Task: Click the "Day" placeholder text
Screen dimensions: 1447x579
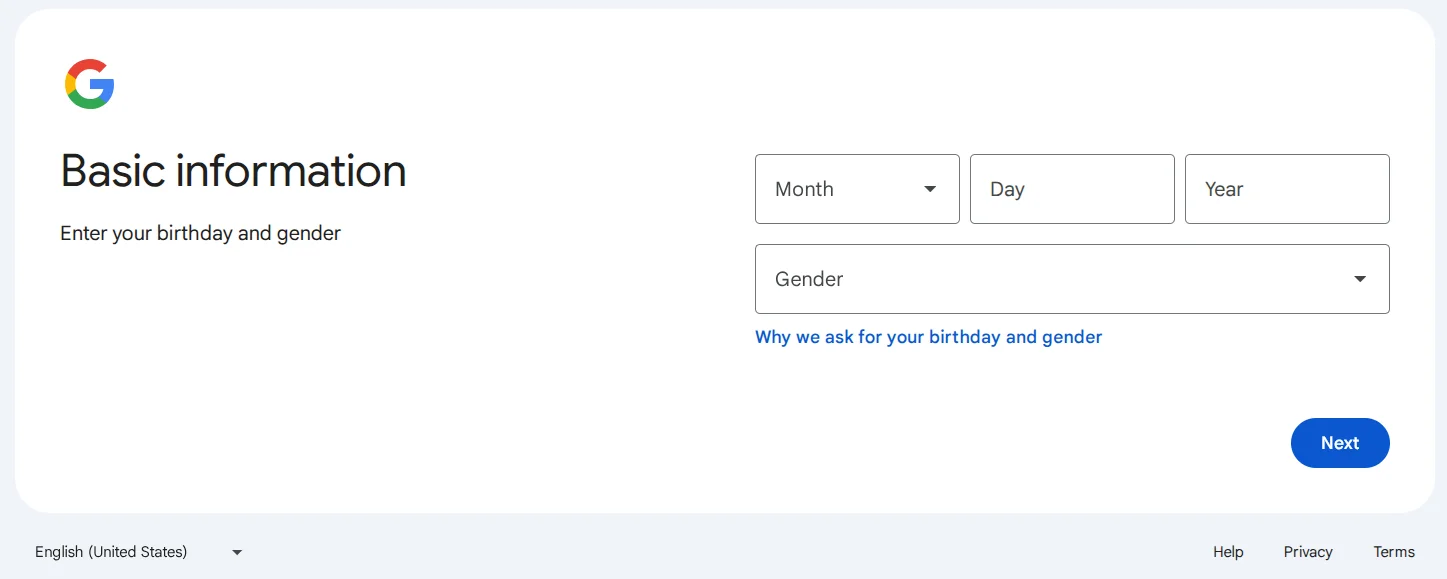Action: coord(1007,189)
